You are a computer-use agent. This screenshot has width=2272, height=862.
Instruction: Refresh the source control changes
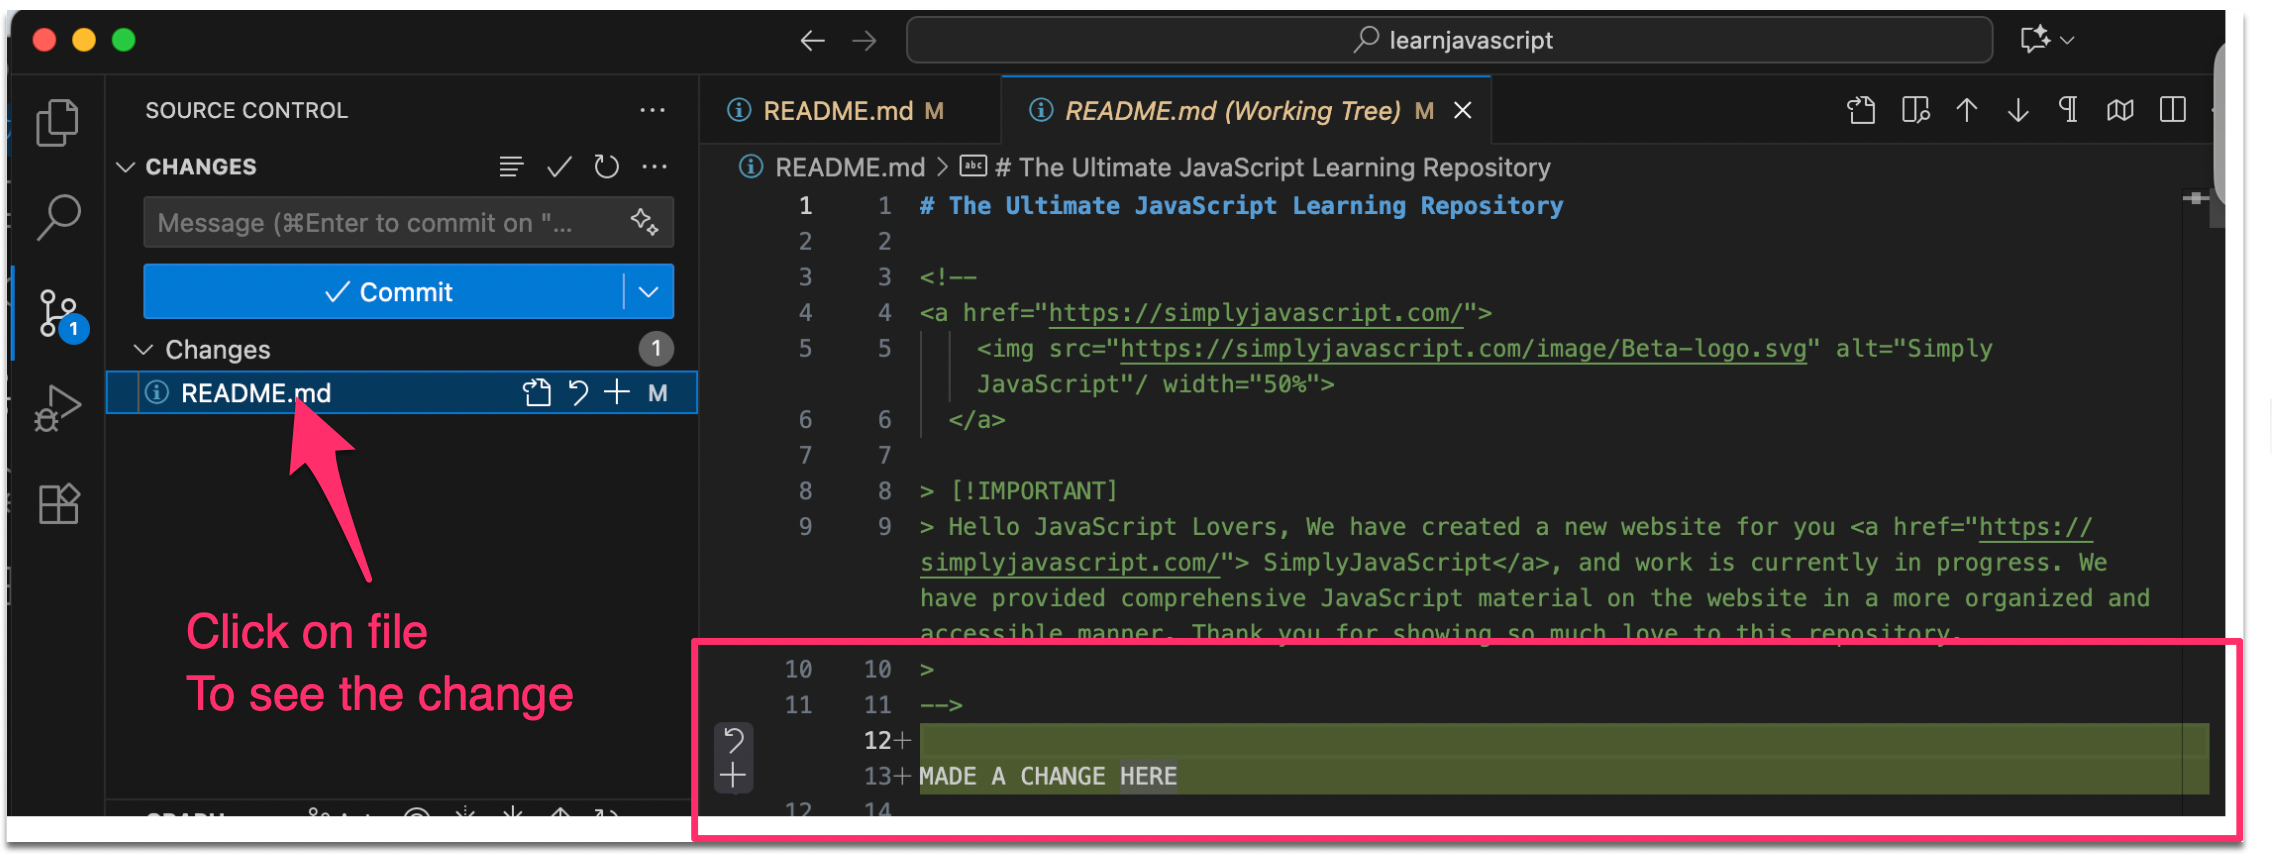pyautogui.click(x=606, y=166)
